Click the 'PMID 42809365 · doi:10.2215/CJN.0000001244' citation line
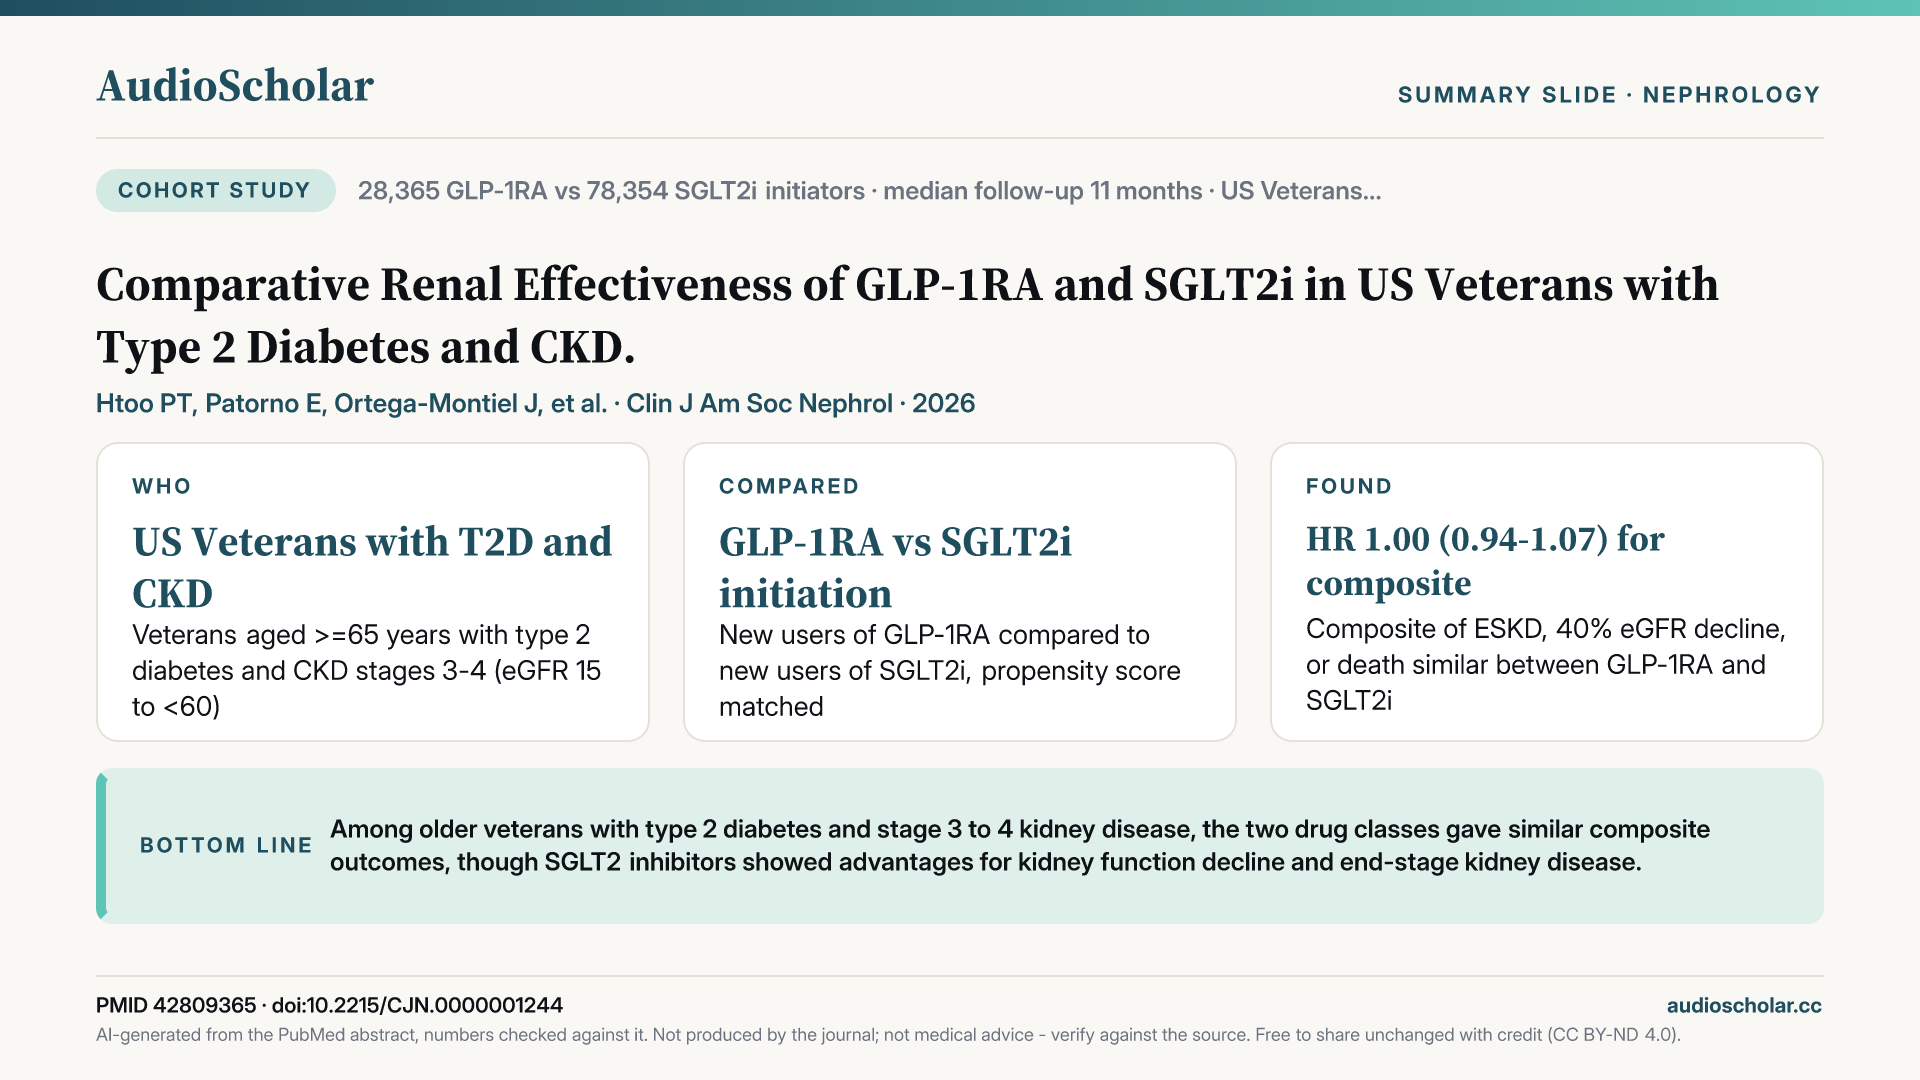This screenshot has height=1080, width=1920. [x=329, y=1005]
